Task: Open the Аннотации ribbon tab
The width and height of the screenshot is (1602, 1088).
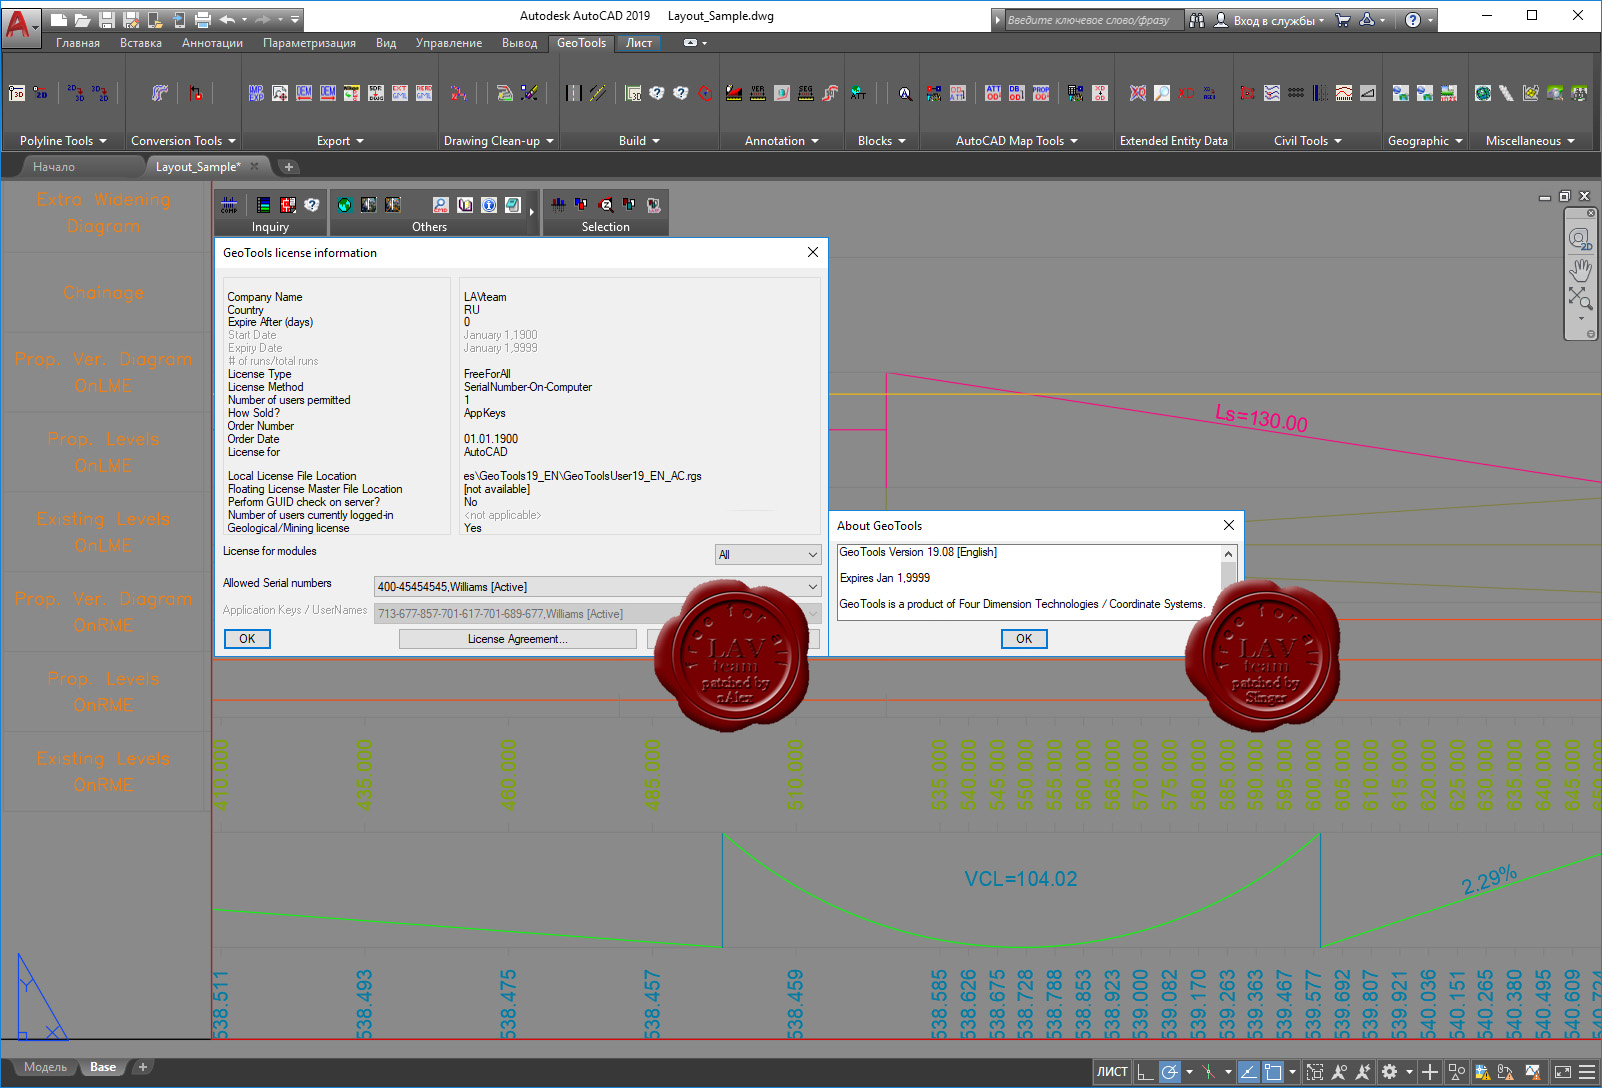Action: (212, 43)
